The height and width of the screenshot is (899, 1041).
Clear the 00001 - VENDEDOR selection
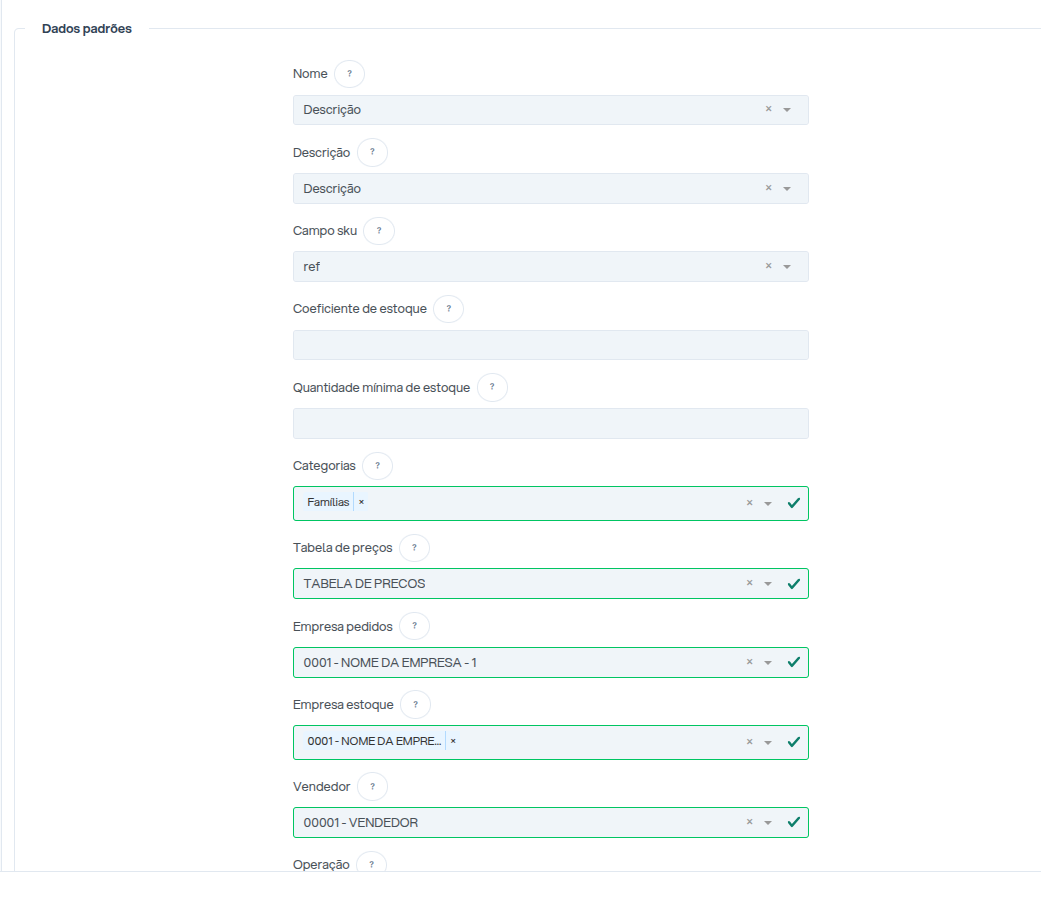(750, 822)
